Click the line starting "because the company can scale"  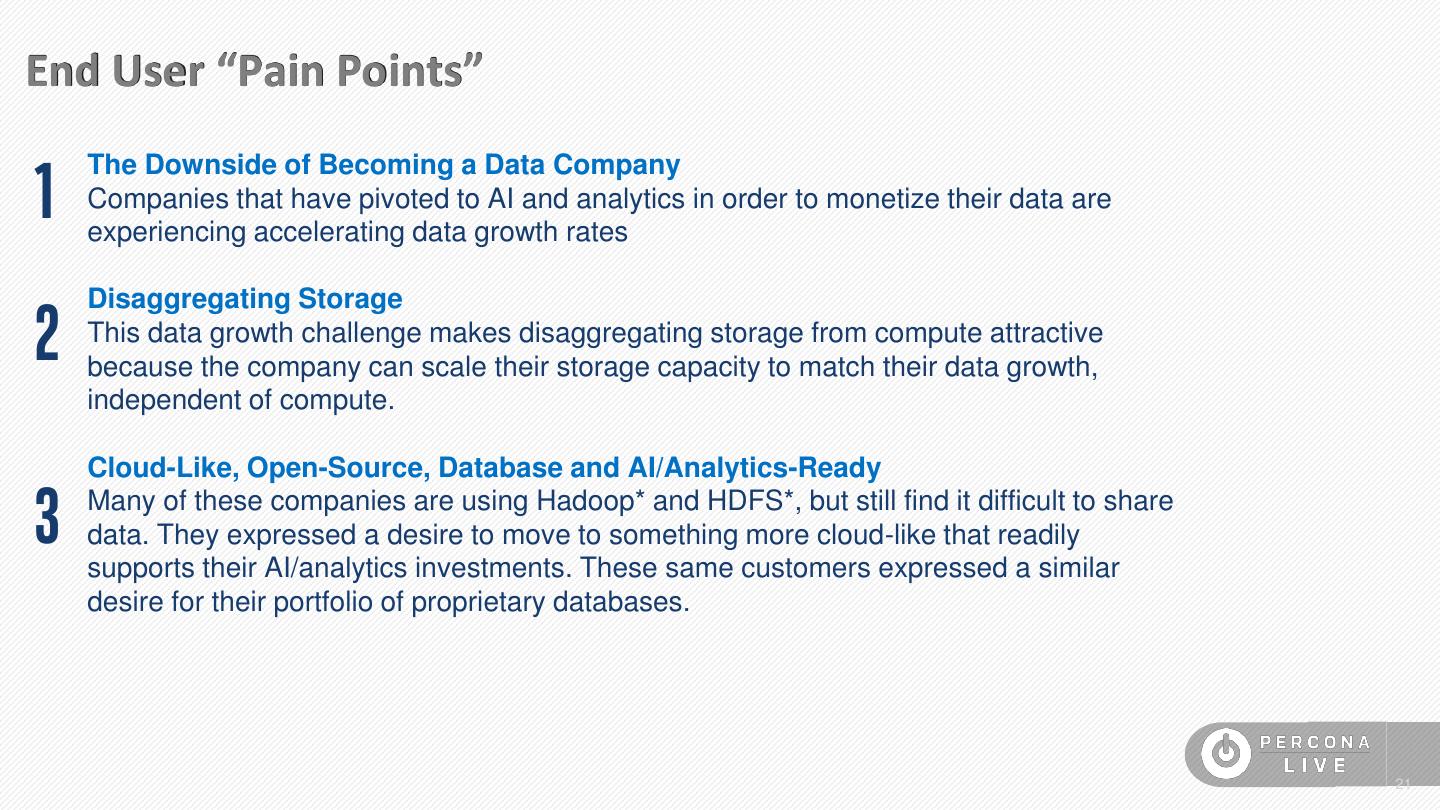592,367
